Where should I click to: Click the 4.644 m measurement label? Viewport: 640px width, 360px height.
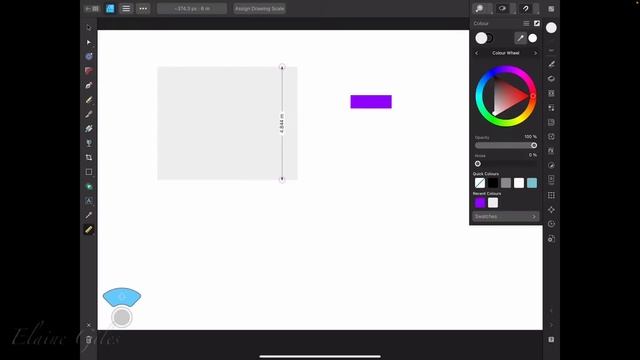point(282,123)
